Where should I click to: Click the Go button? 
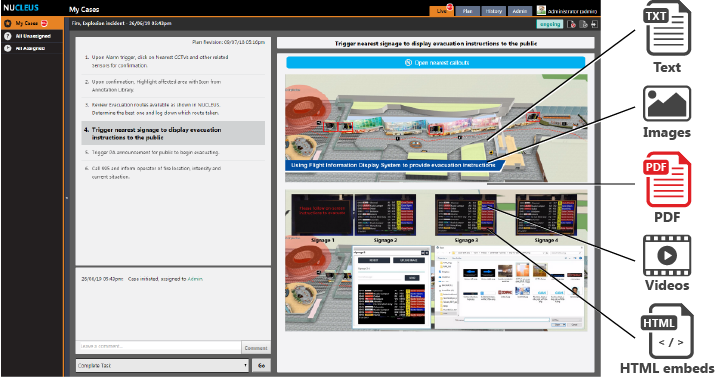pos(261,366)
